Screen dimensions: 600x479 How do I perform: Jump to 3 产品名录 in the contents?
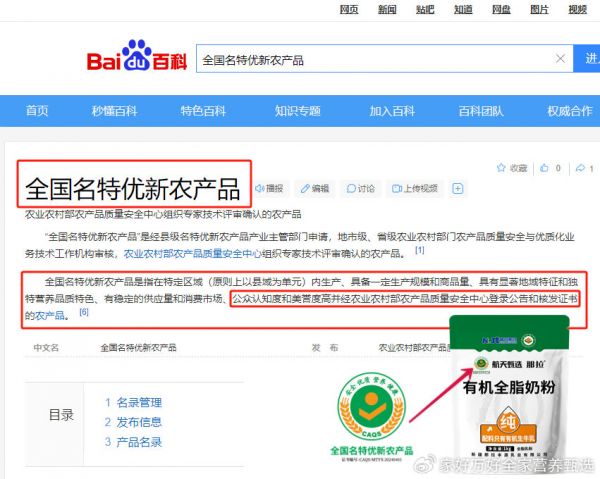[x=133, y=442]
